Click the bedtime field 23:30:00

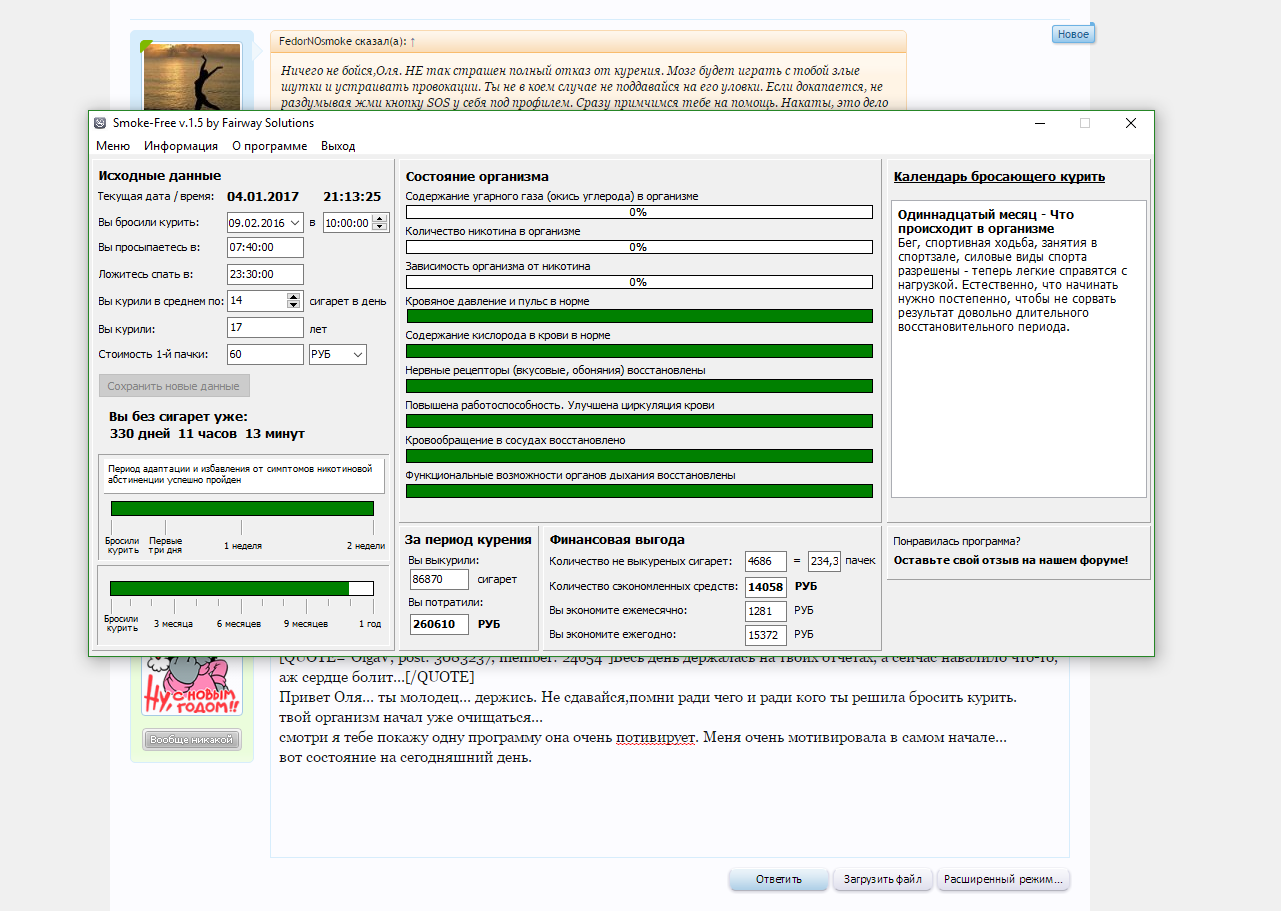tap(265, 274)
